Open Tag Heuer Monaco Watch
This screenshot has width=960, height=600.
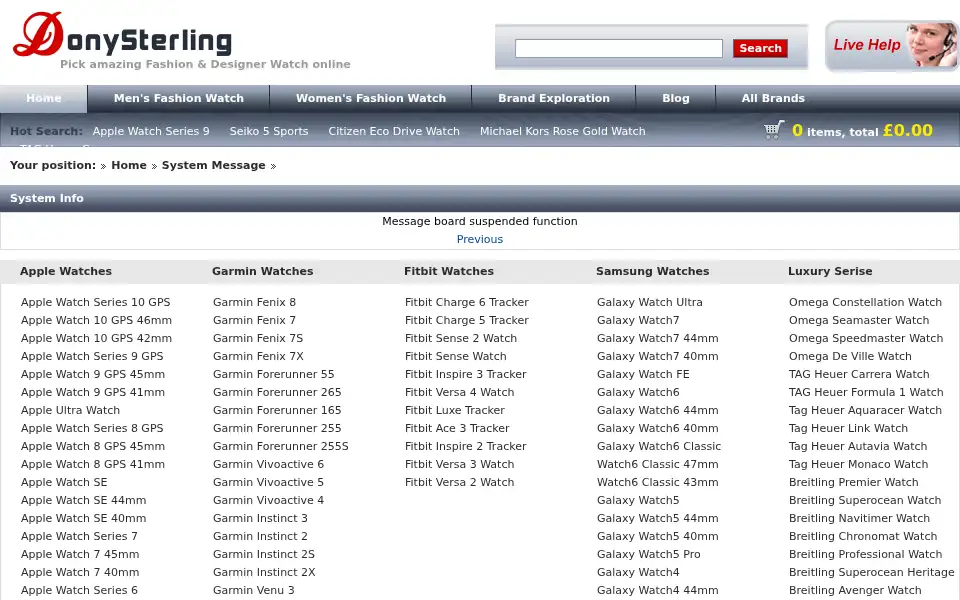pos(858,464)
